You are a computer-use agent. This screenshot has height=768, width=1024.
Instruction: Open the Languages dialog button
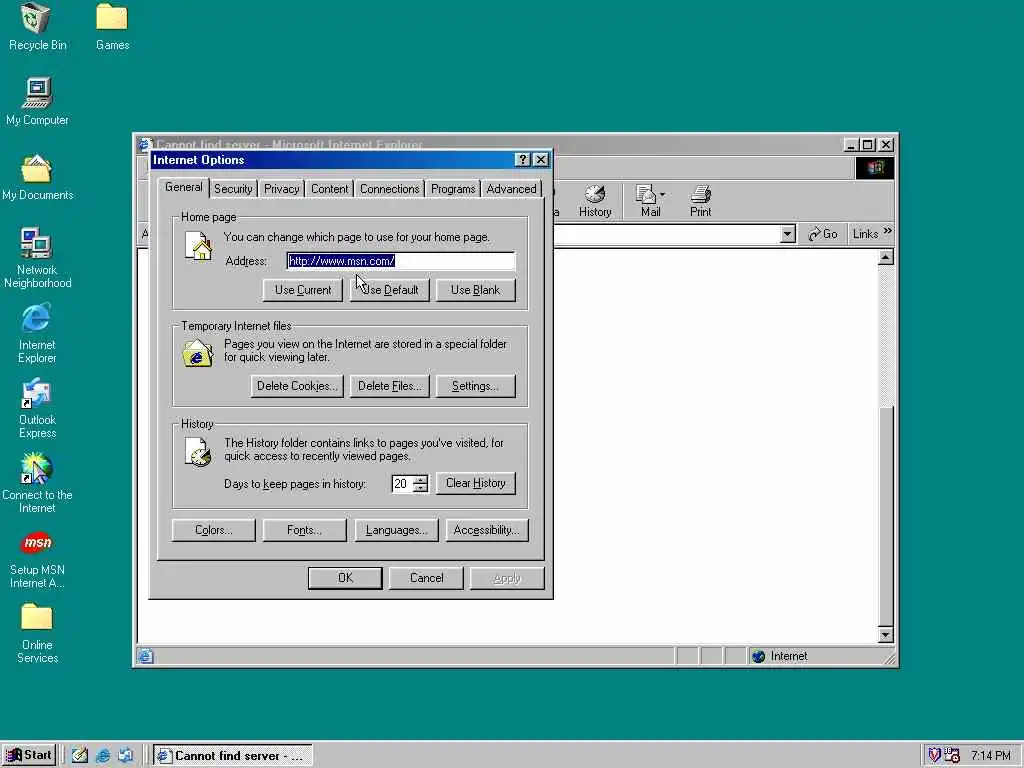[x=396, y=530]
